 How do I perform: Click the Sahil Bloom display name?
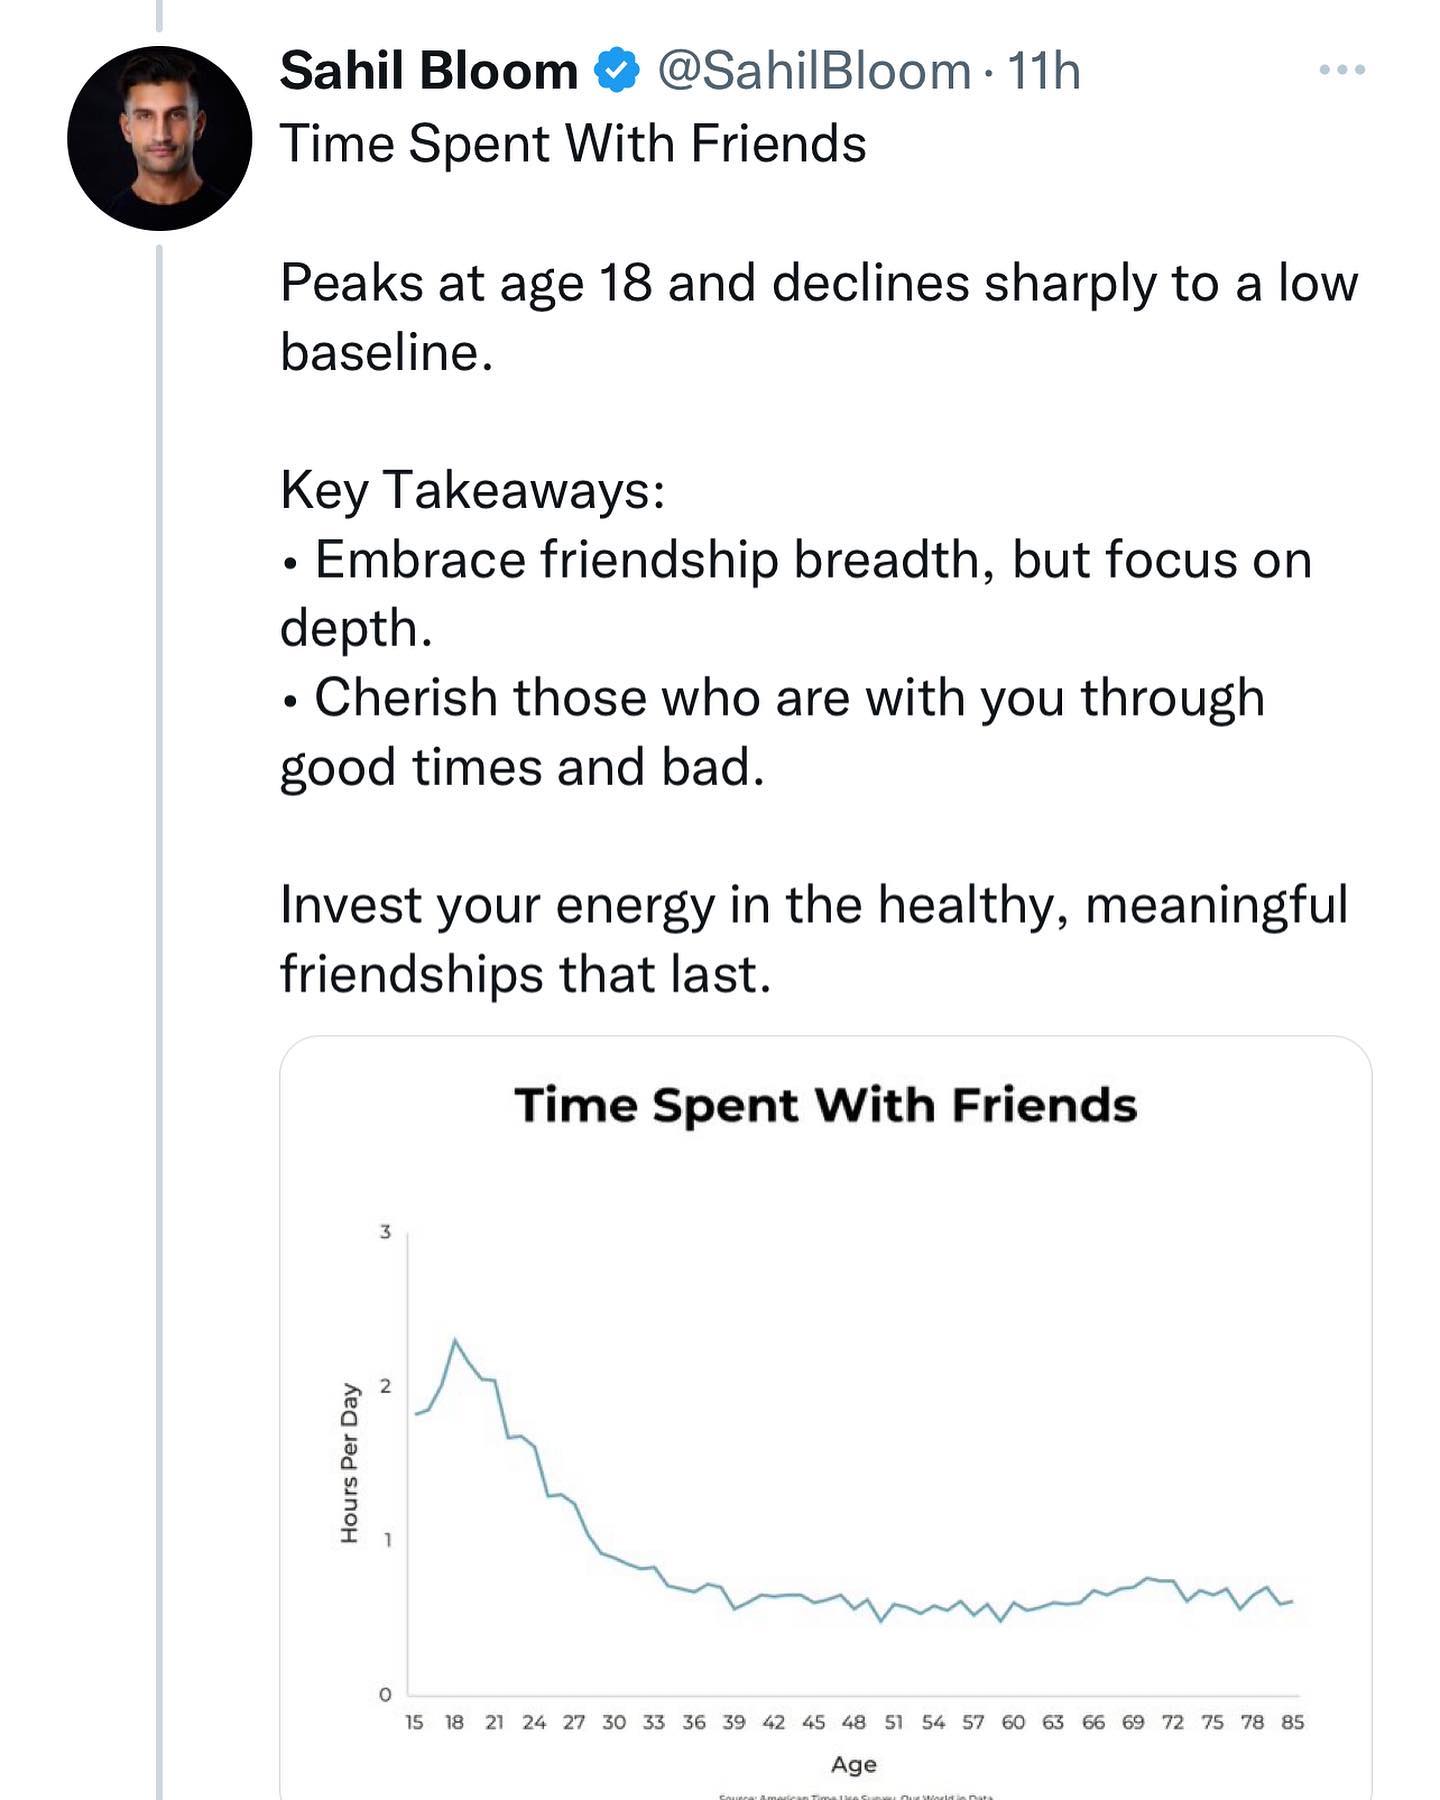pos(429,71)
